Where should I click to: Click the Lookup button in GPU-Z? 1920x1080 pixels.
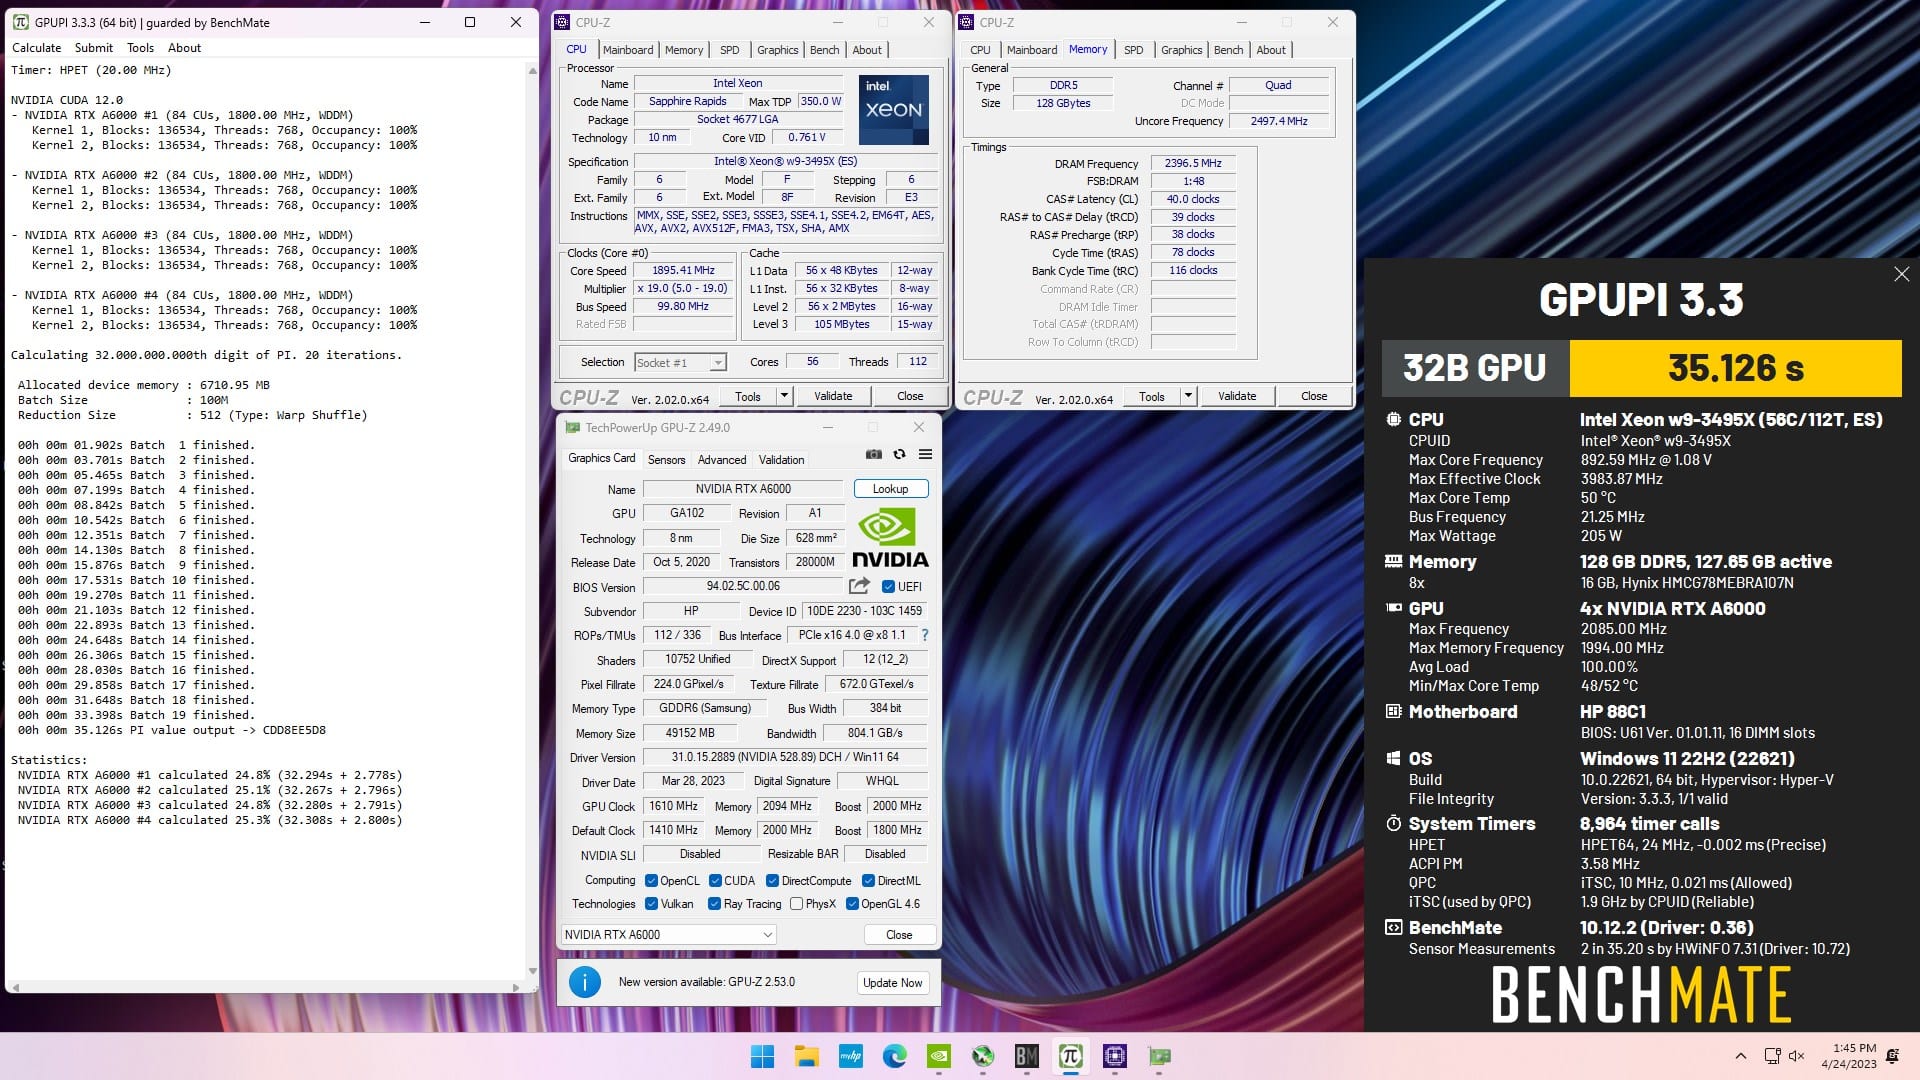coord(891,488)
